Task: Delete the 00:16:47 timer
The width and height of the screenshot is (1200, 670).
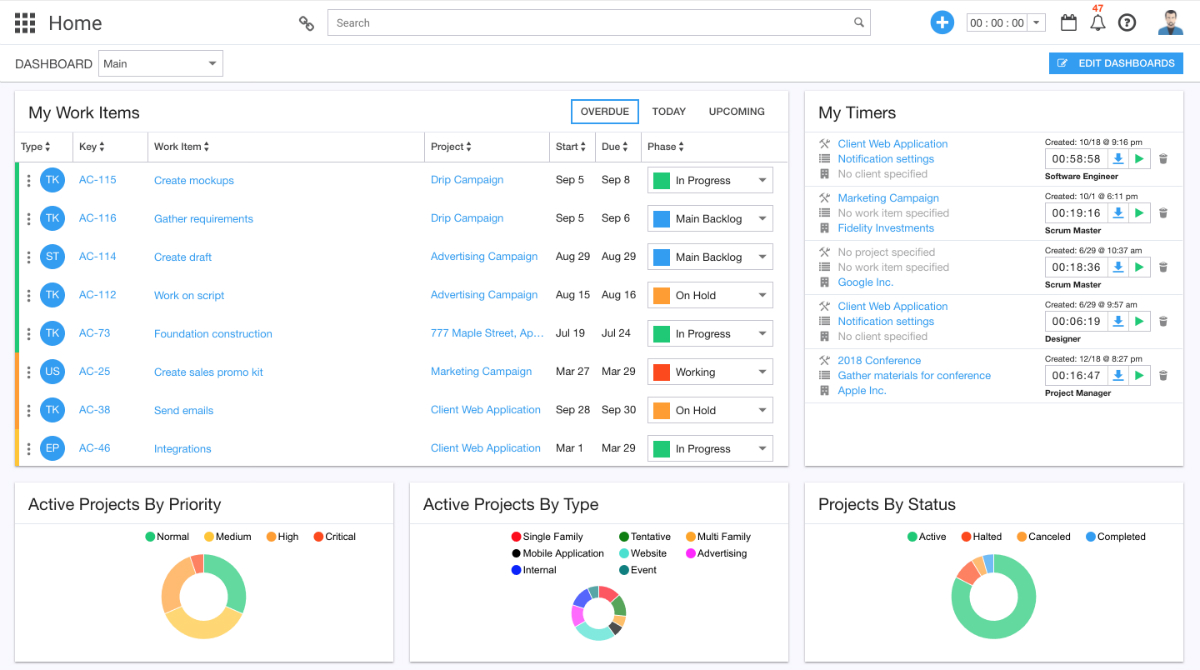Action: click(1163, 375)
